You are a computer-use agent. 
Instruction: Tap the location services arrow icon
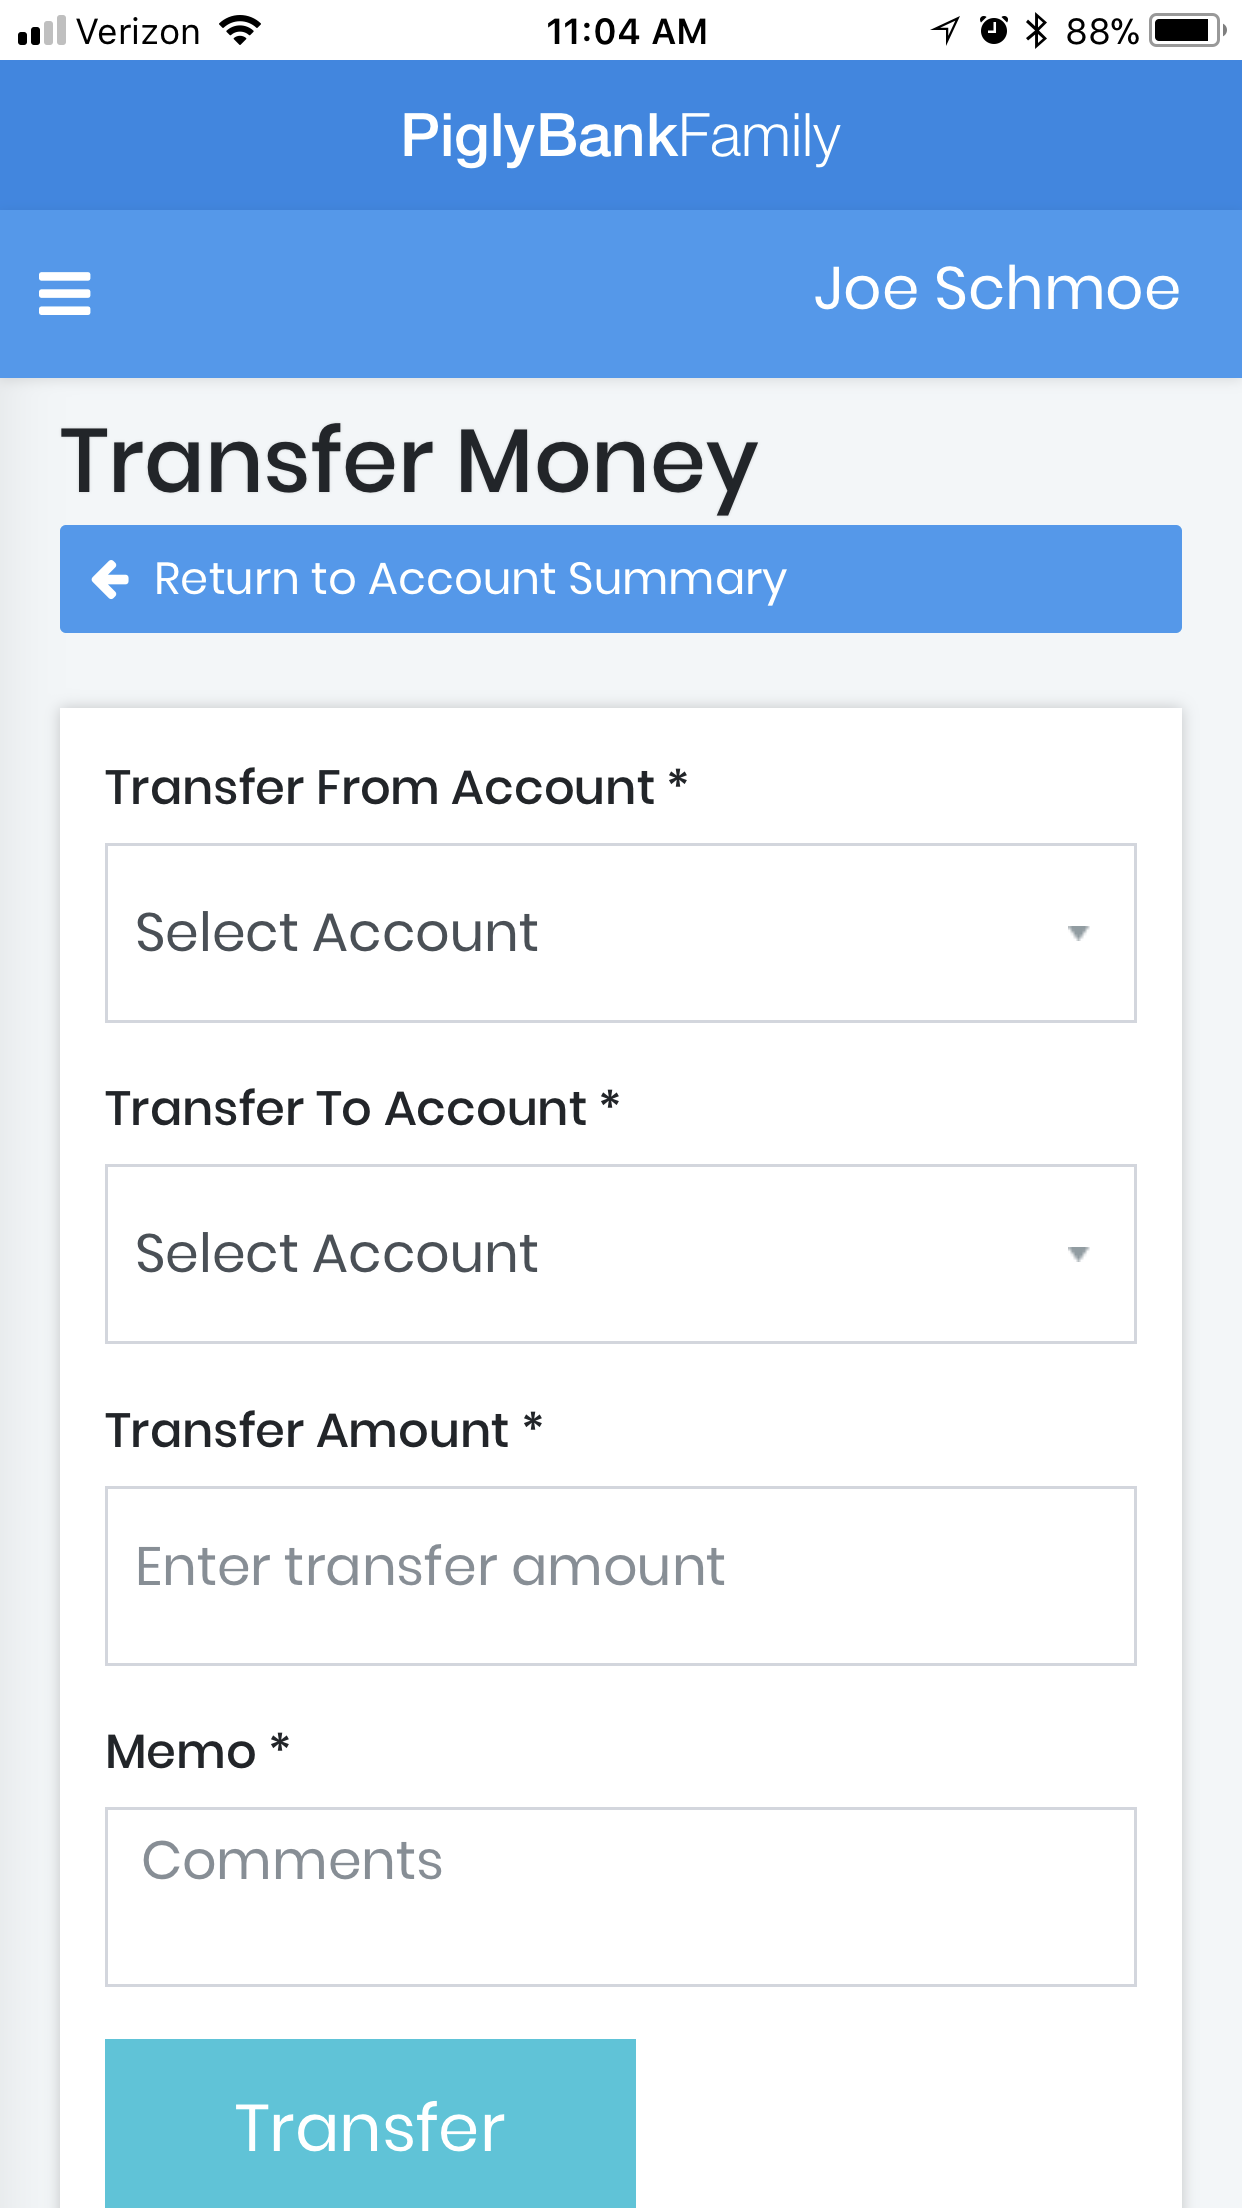(945, 31)
